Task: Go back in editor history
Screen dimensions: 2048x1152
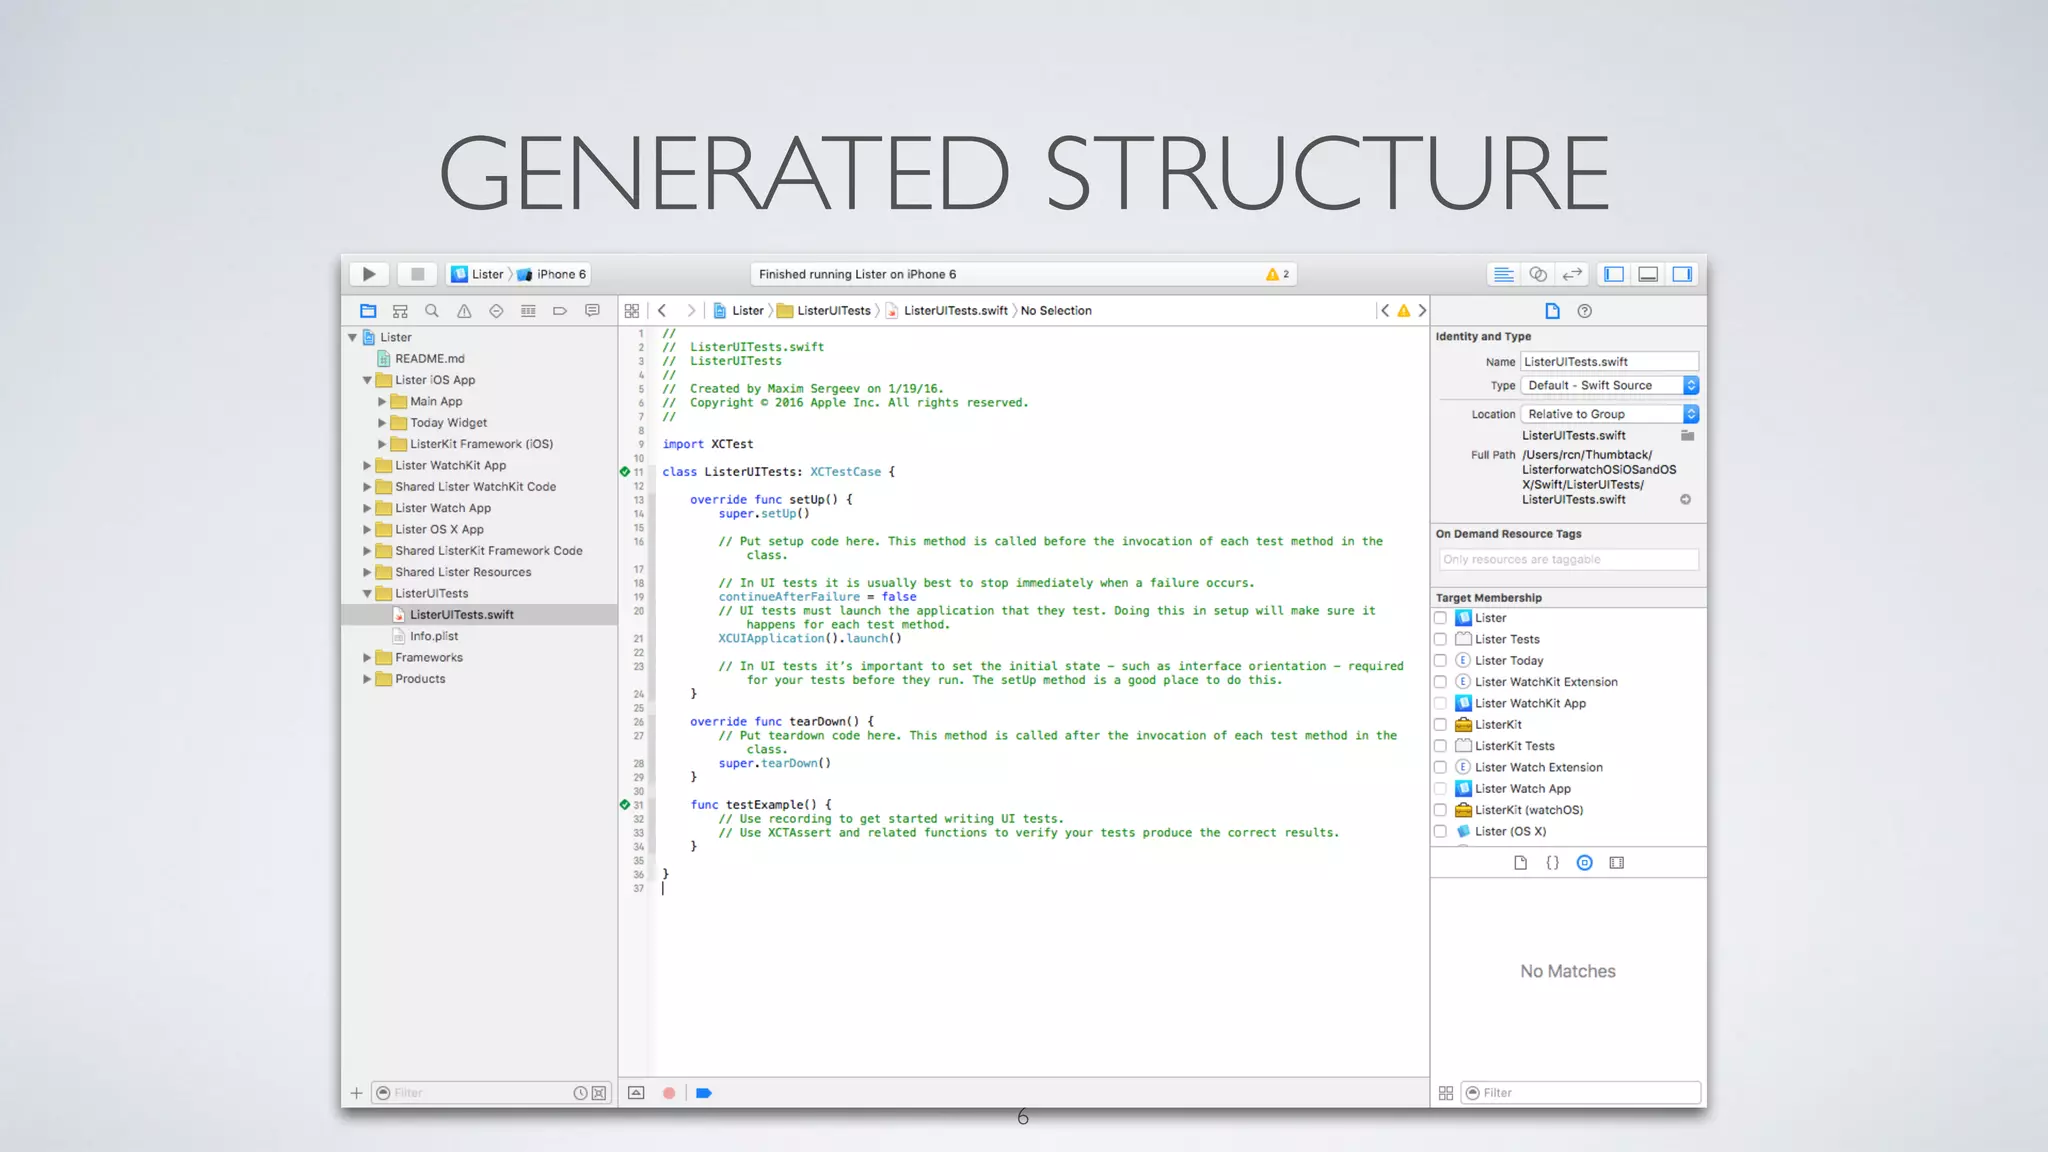Action: pyautogui.click(x=662, y=311)
